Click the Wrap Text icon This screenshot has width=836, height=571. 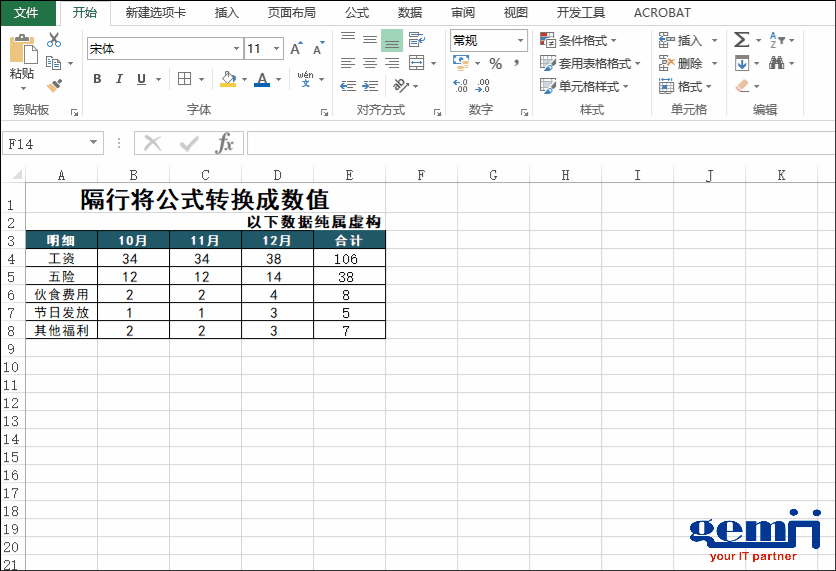coord(416,39)
